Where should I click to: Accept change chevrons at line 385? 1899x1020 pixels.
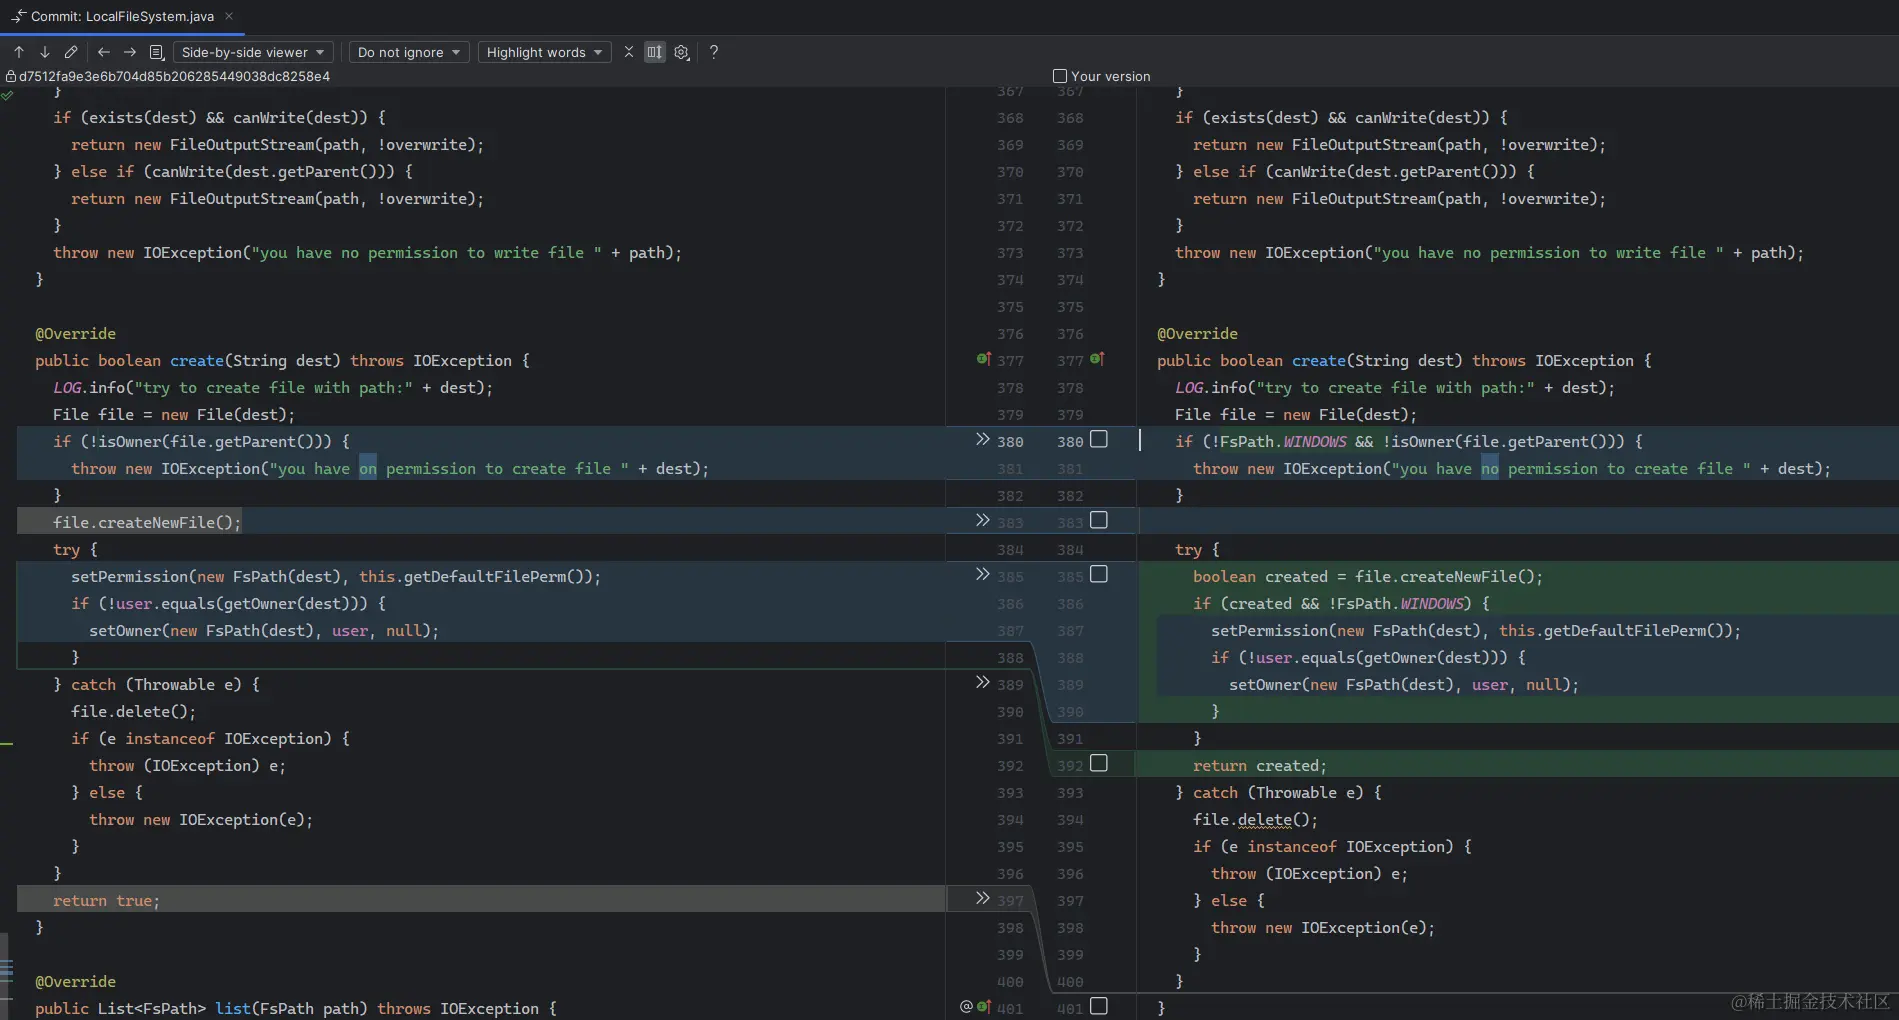(x=983, y=574)
